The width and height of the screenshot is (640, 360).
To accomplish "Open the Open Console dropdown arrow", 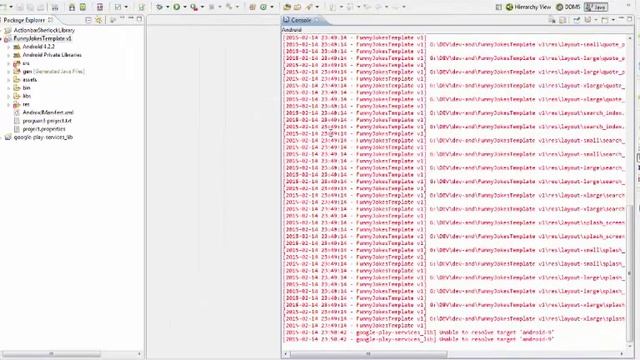I will coord(613,20).
